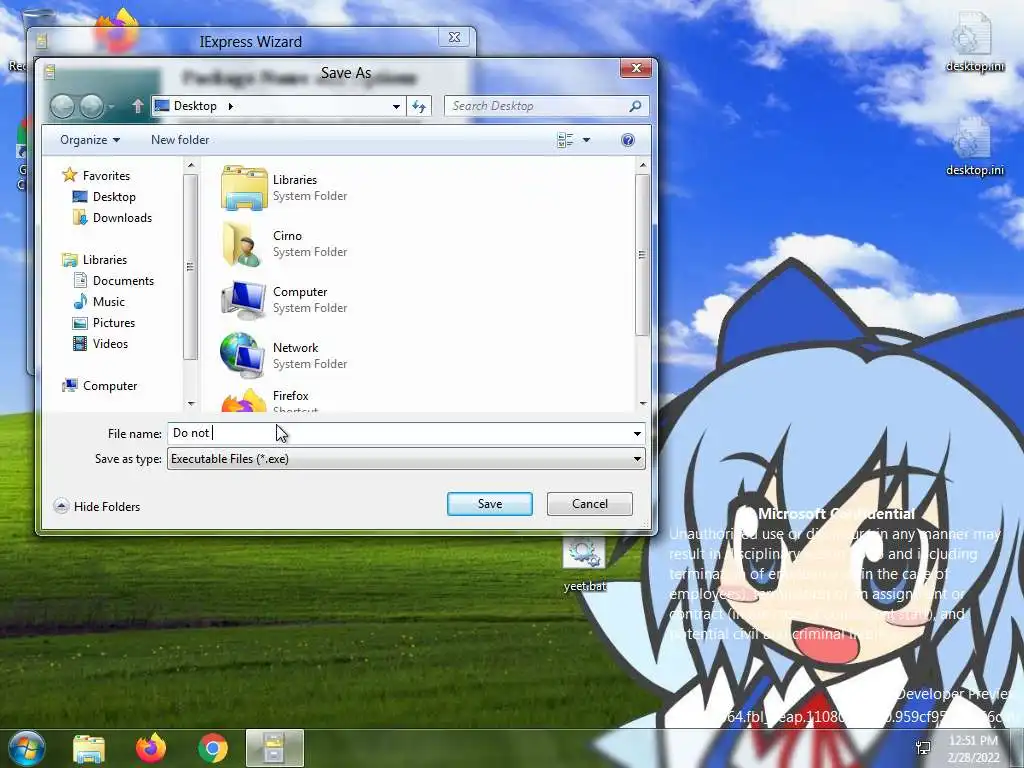Image resolution: width=1024 pixels, height=768 pixels.
Task: Click the Libraries folder icon in file list
Action: pyautogui.click(x=244, y=188)
